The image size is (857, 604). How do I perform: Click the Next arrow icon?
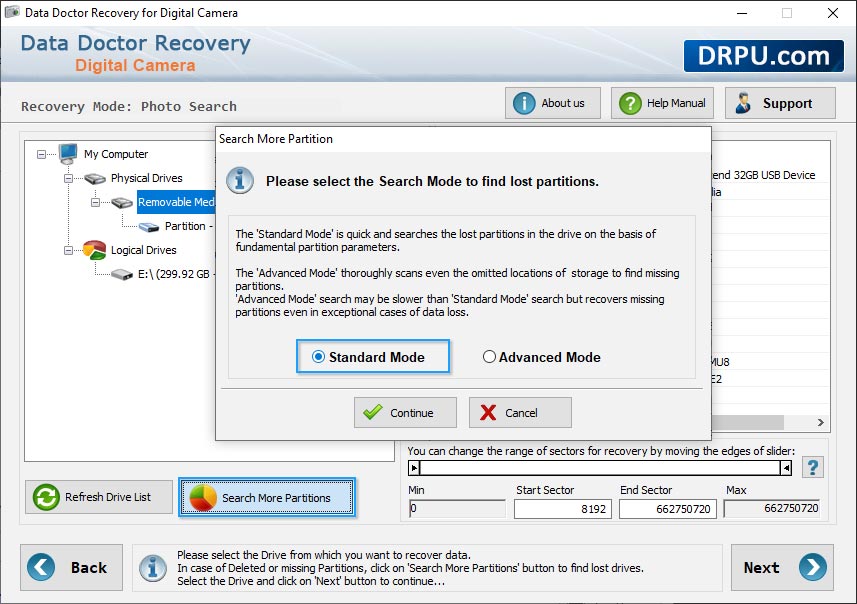point(813,567)
